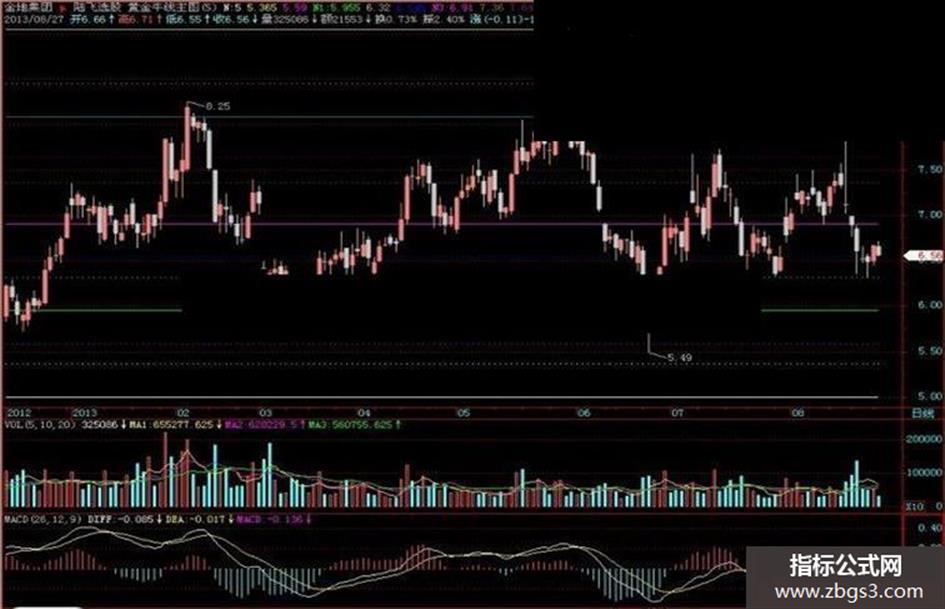The image size is (945, 609).
Task: Click the 05 month label on time axis
Action: click(x=463, y=413)
